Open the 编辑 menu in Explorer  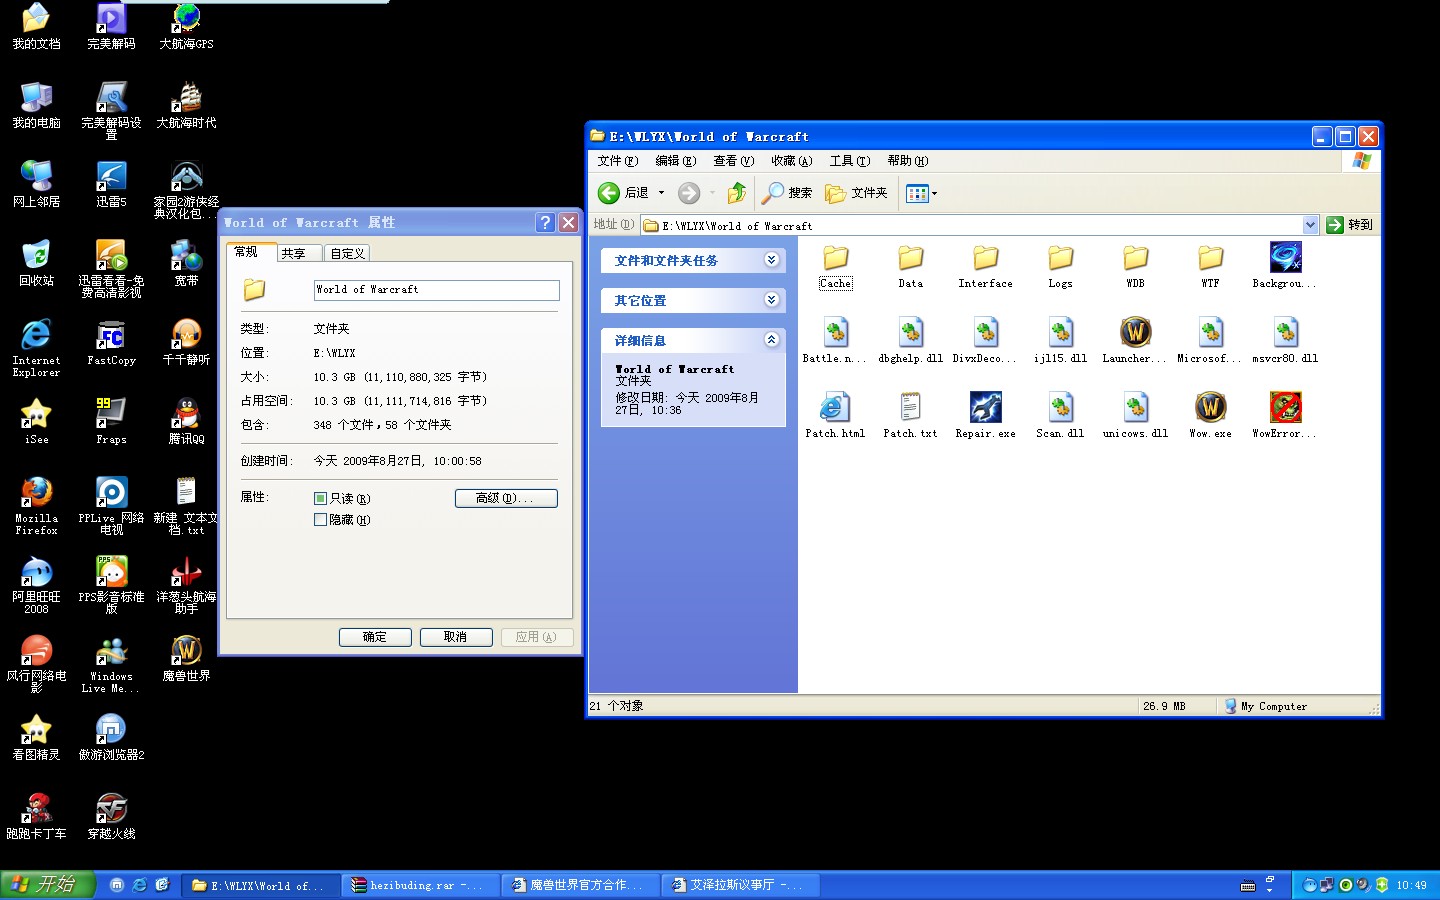coord(675,161)
